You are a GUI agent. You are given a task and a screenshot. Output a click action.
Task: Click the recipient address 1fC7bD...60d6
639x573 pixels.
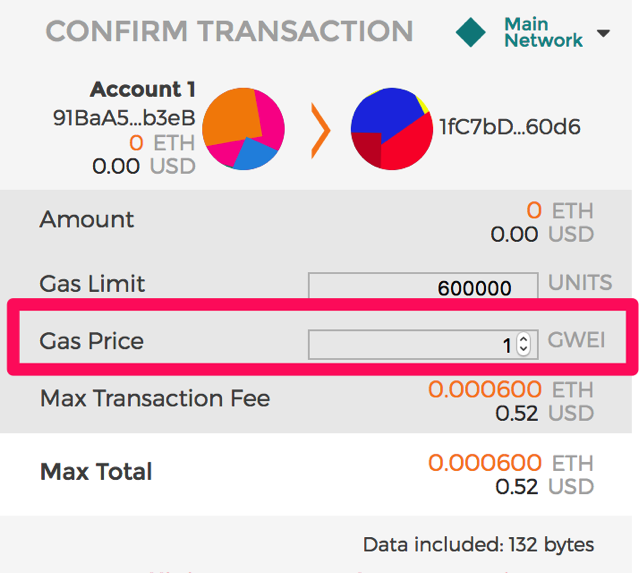click(509, 127)
